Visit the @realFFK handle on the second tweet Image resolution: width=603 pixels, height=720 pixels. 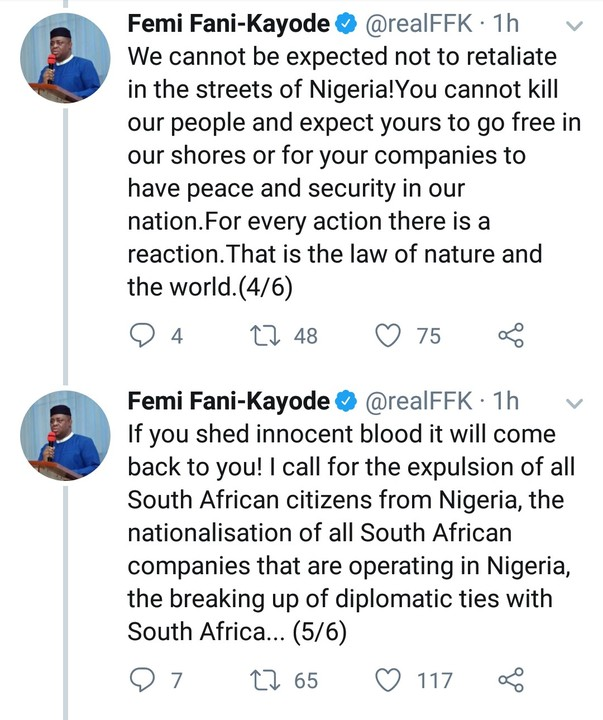point(416,401)
